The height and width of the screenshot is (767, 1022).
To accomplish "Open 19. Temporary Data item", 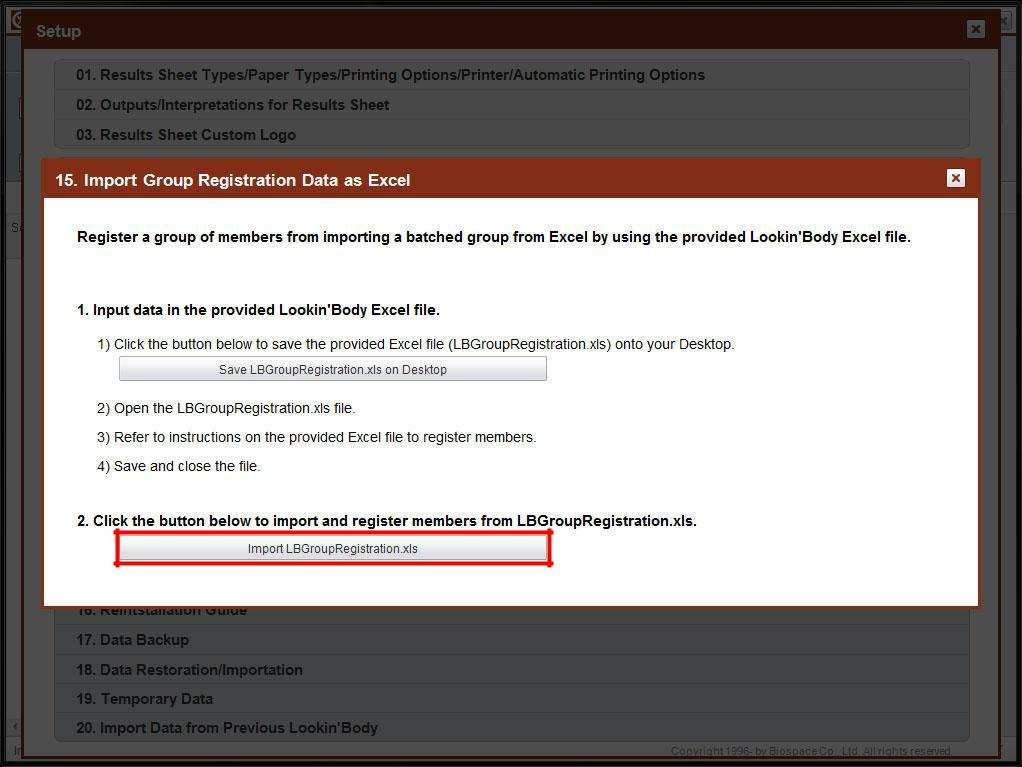I will [512, 699].
